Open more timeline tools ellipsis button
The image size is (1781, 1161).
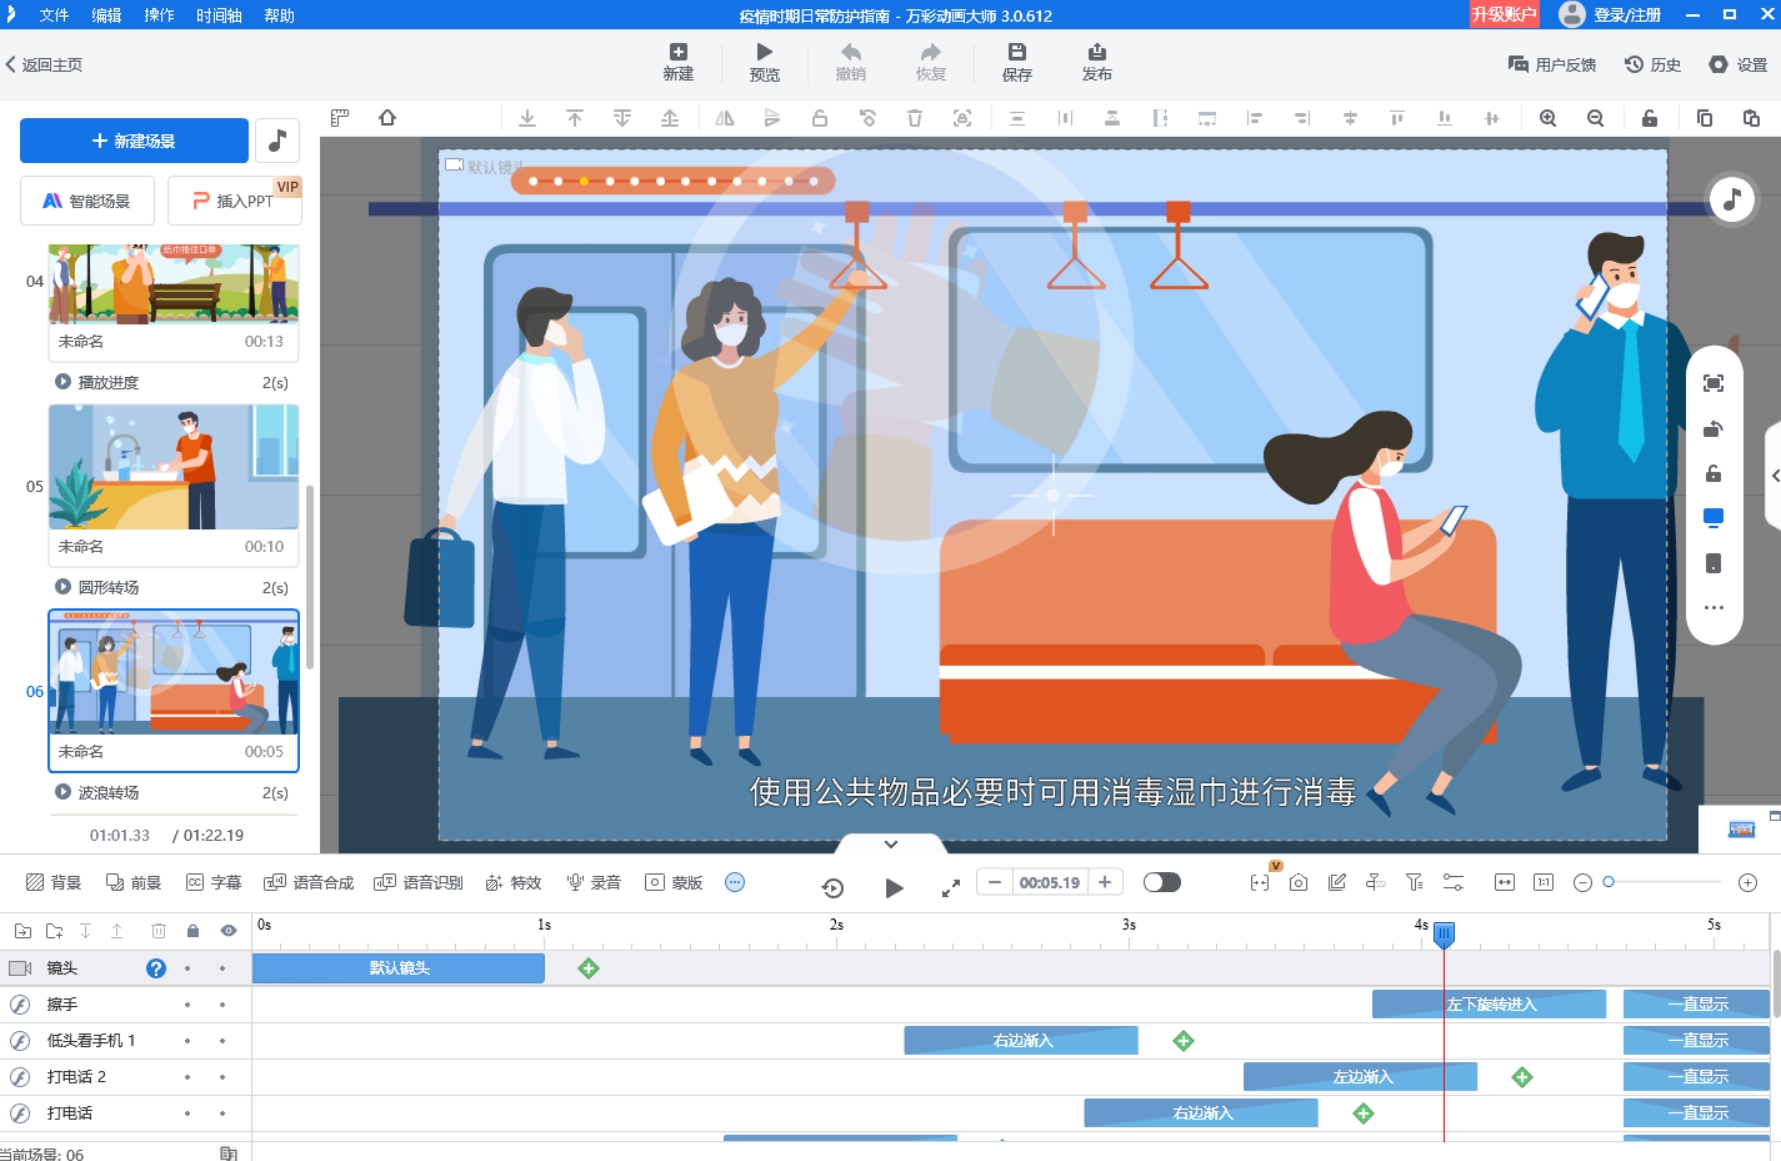(x=735, y=882)
